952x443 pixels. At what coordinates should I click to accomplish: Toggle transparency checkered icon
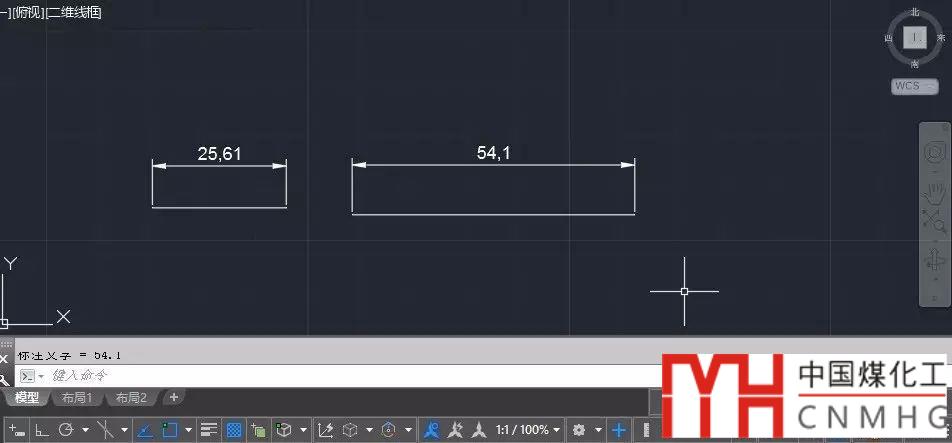234,430
